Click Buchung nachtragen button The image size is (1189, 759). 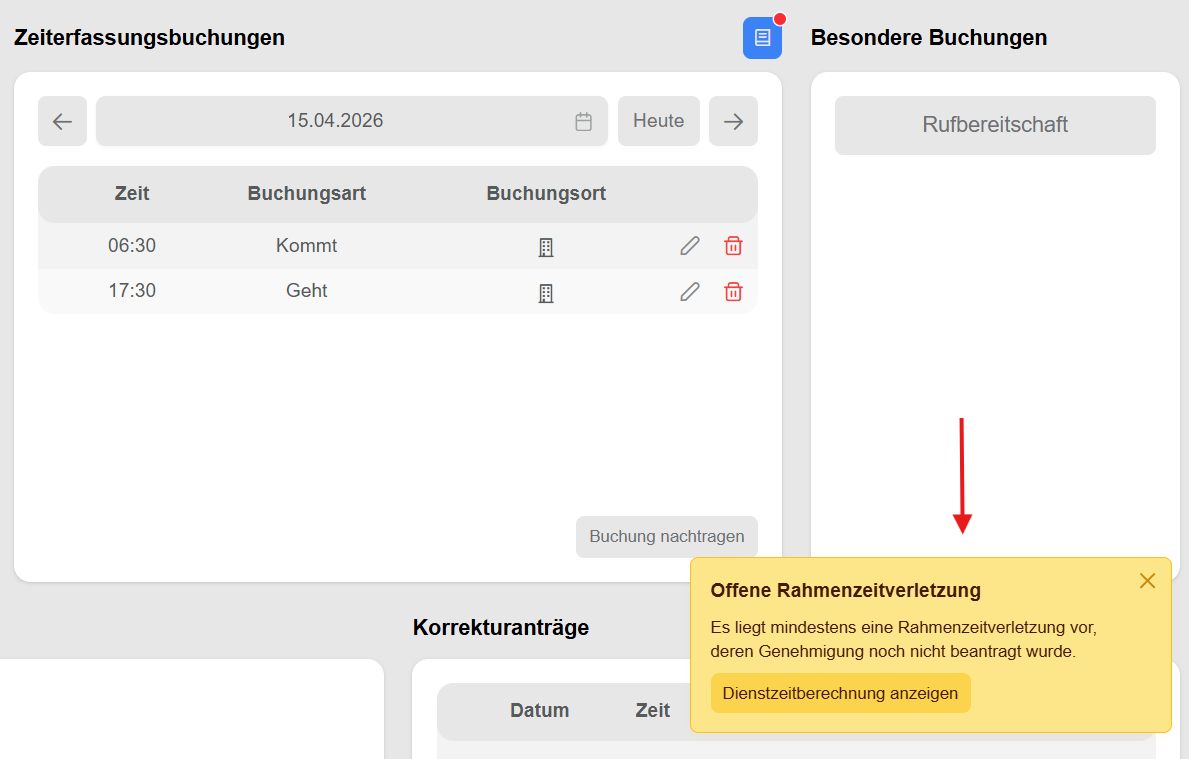click(667, 537)
